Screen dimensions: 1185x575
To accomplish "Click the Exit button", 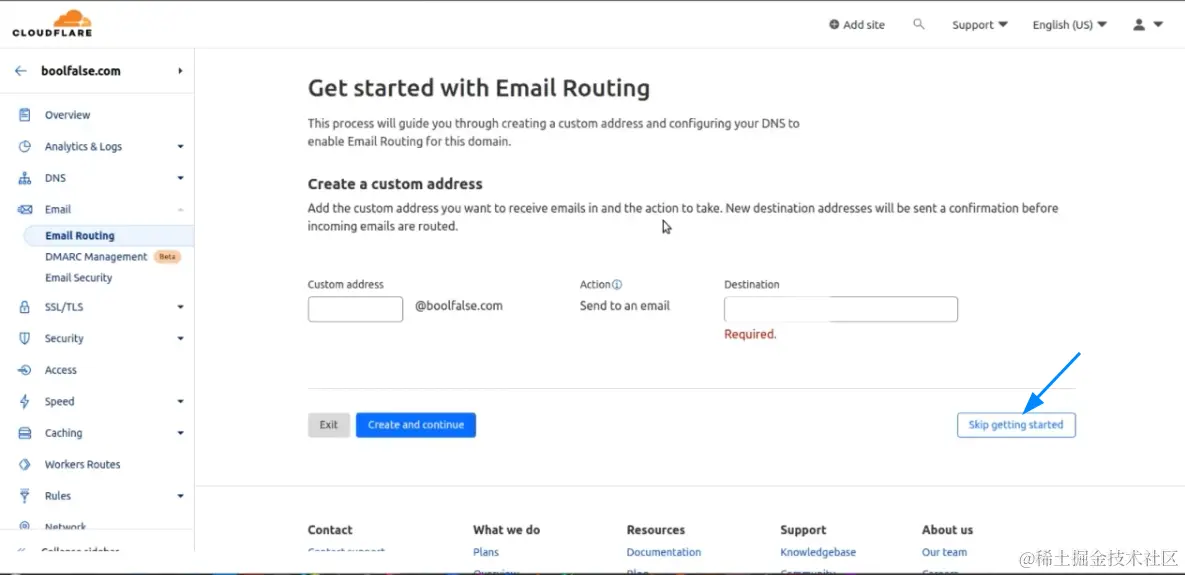I will (x=329, y=425).
